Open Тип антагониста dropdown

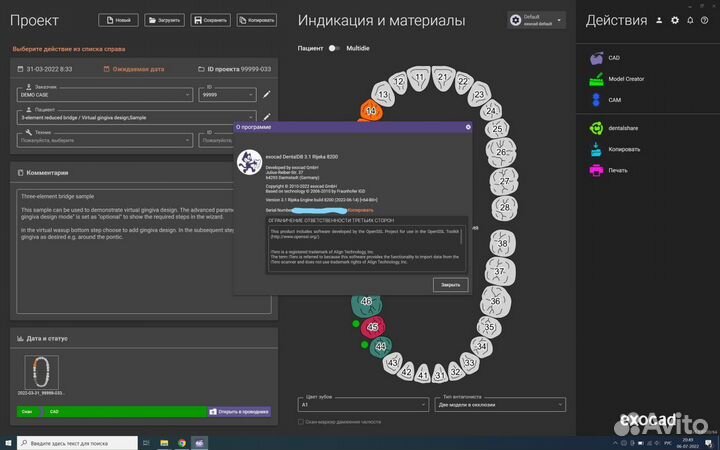(x=500, y=405)
